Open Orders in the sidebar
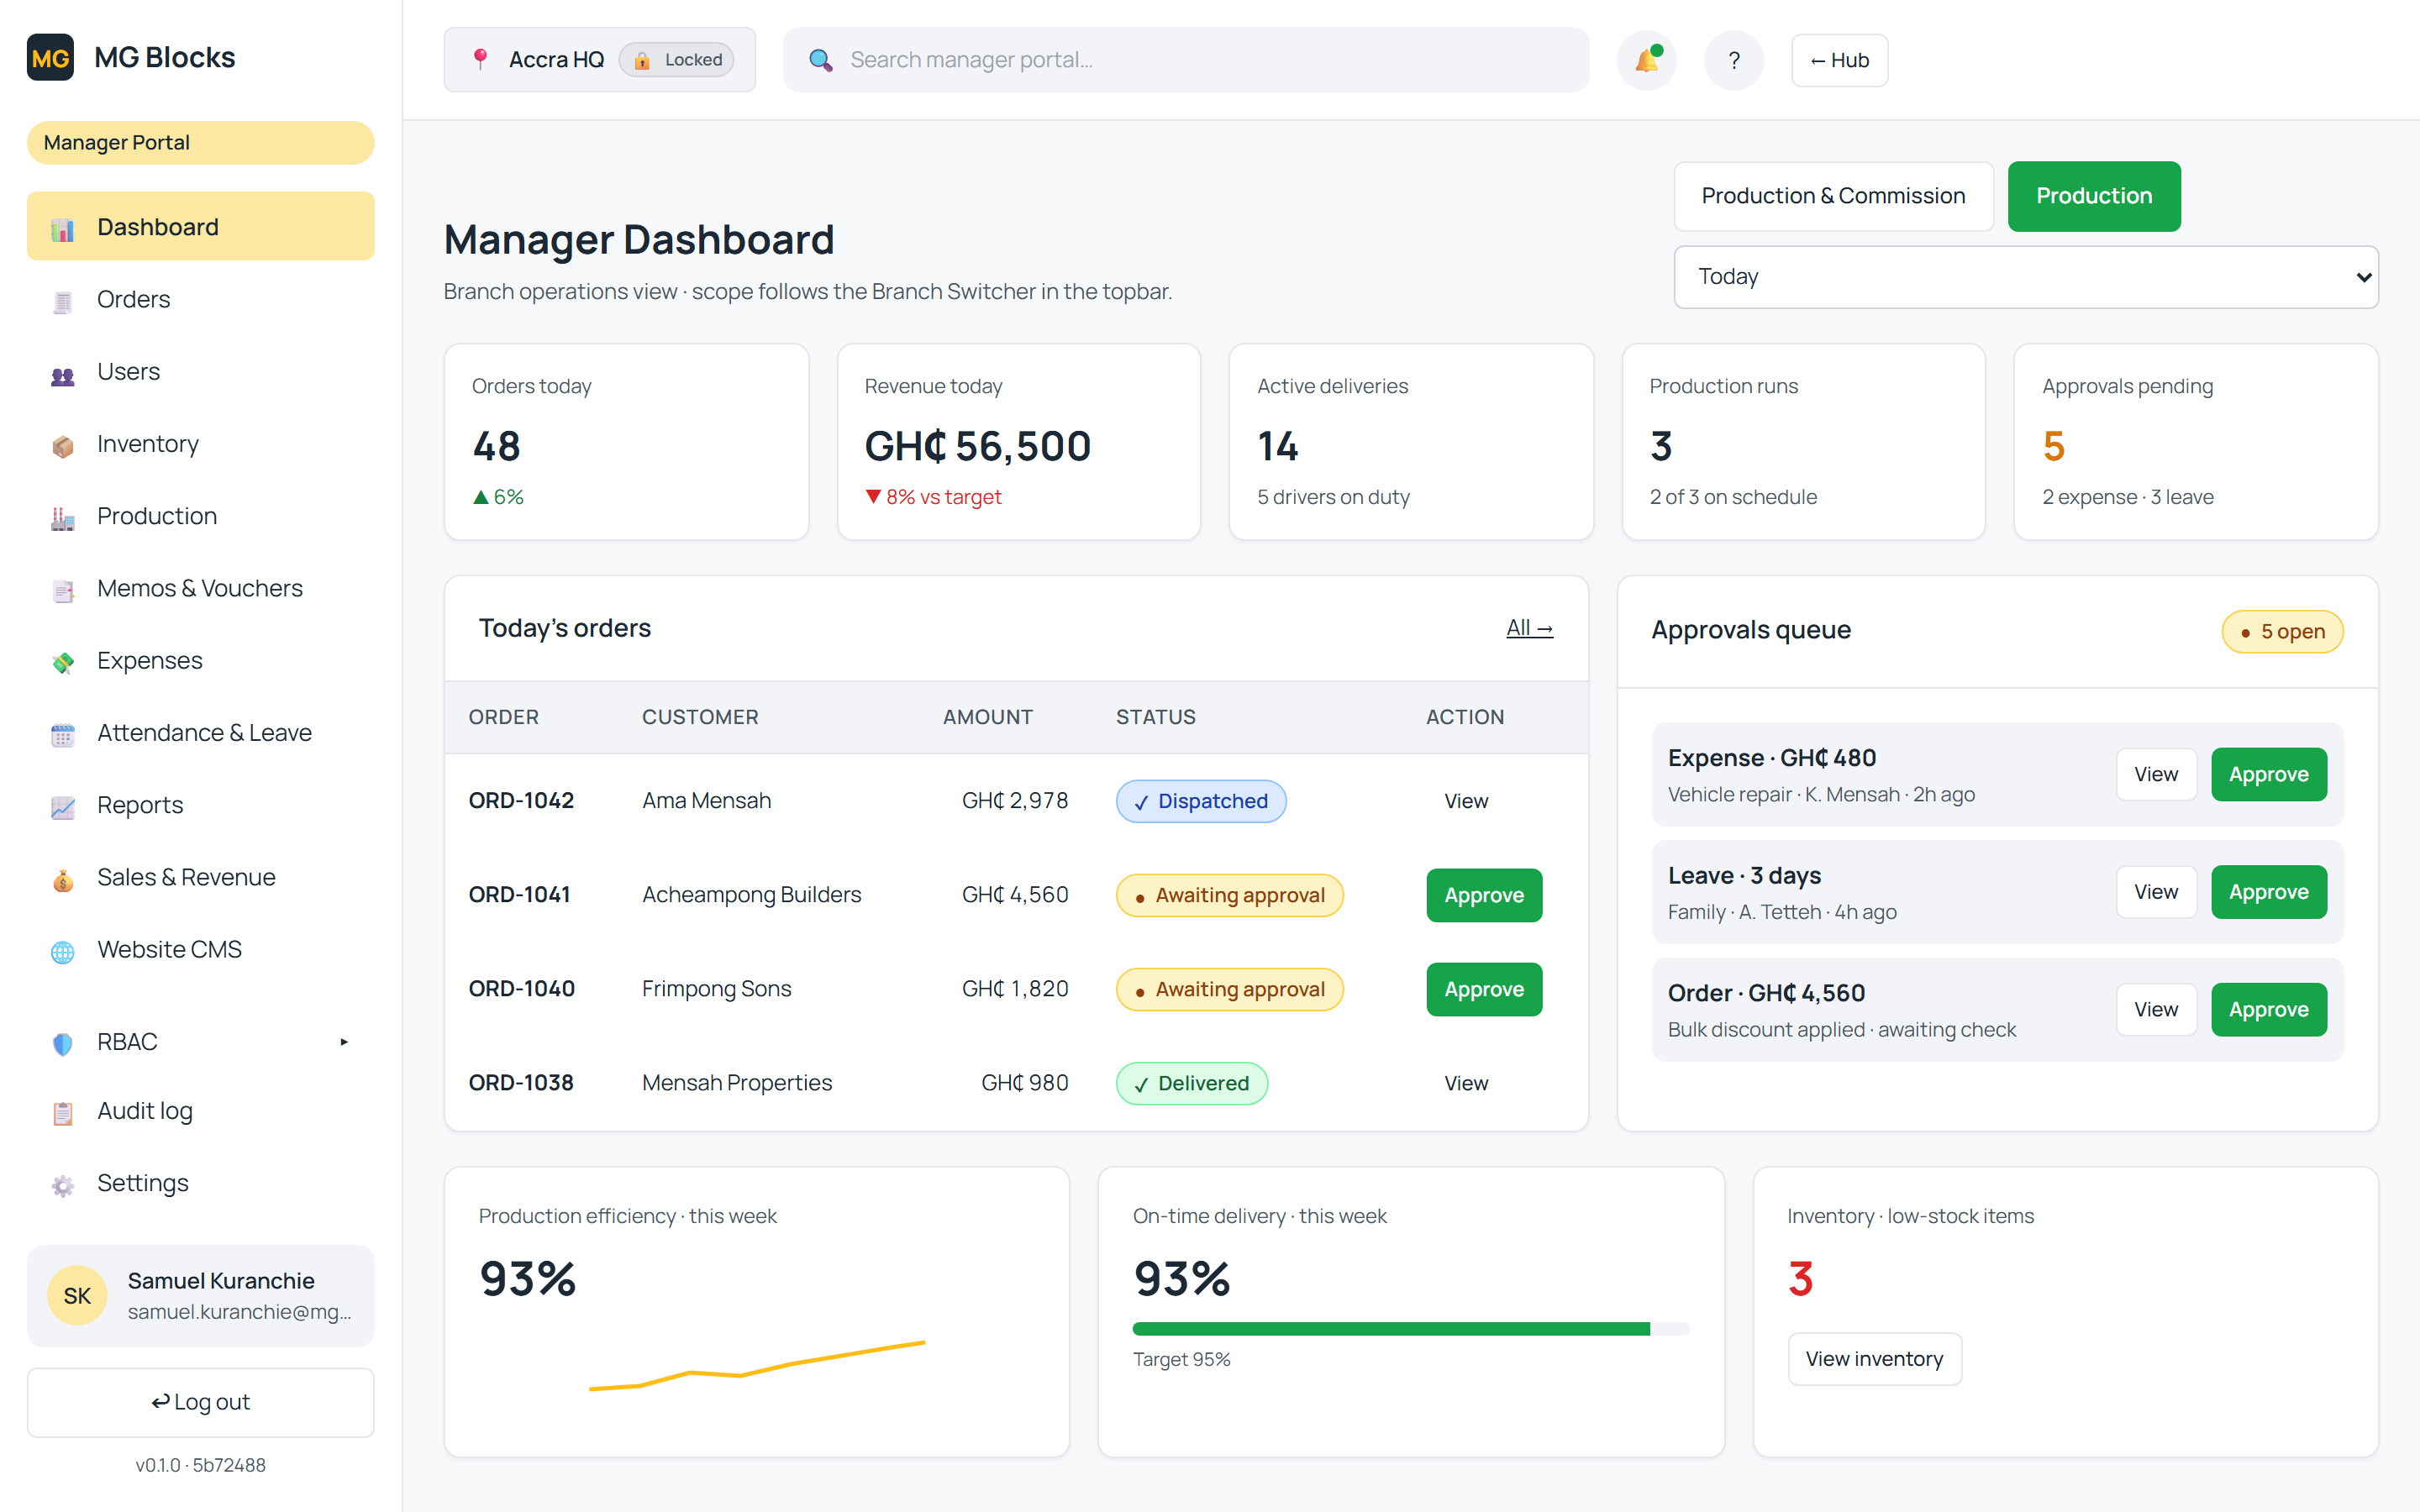 tap(200, 299)
